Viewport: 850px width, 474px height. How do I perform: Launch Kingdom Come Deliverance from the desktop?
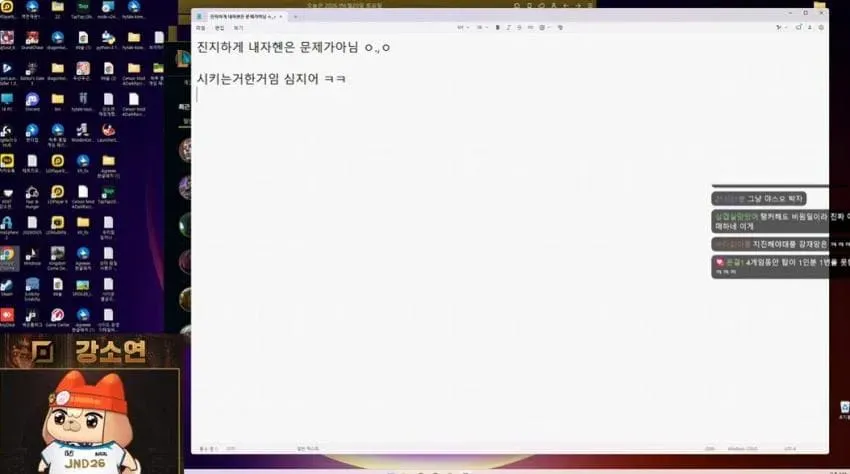pyautogui.click(x=57, y=258)
